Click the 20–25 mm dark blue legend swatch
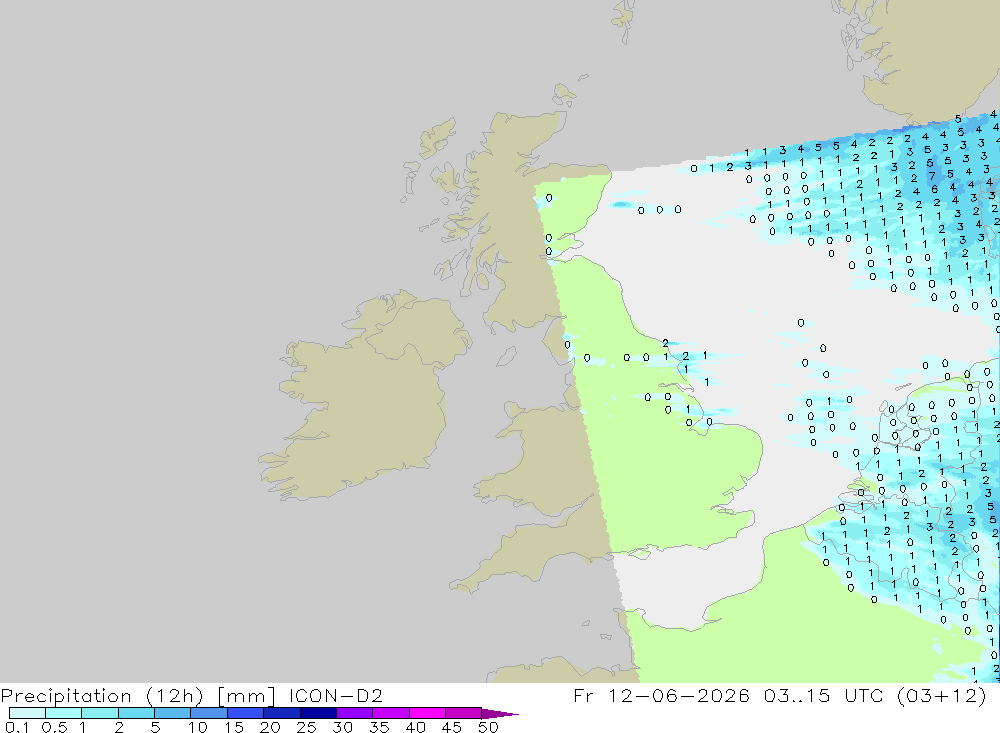Viewport: 1000px width, 733px height. (x=282, y=713)
